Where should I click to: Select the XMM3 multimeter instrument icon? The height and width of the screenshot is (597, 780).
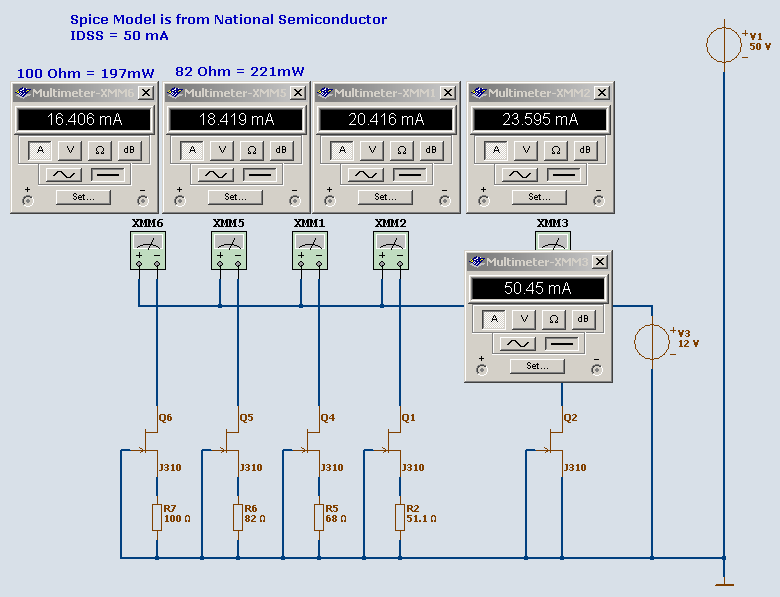pyautogui.click(x=553, y=241)
